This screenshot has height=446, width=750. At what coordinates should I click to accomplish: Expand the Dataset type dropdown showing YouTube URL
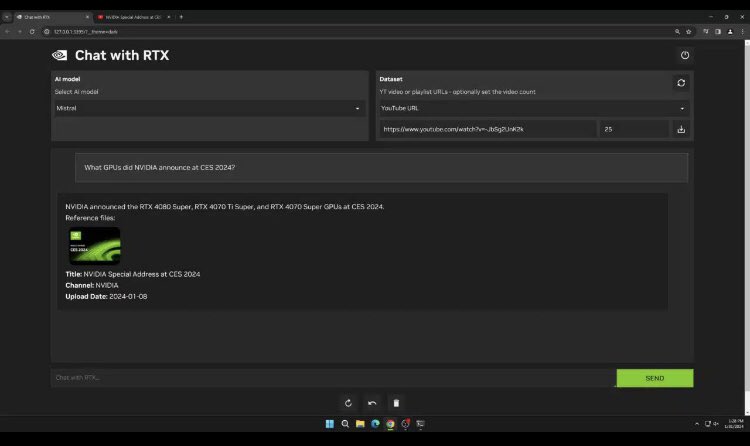pyautogui.click(x=533, y=109)
